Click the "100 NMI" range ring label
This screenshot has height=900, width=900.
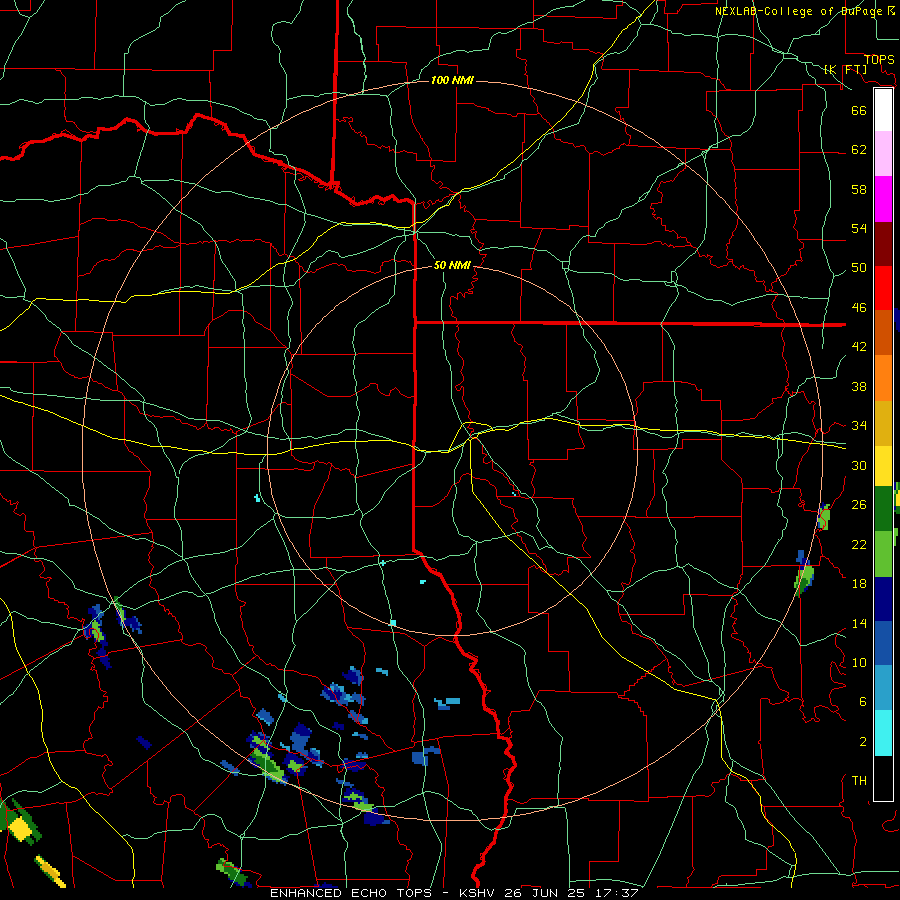pos(452,80)
